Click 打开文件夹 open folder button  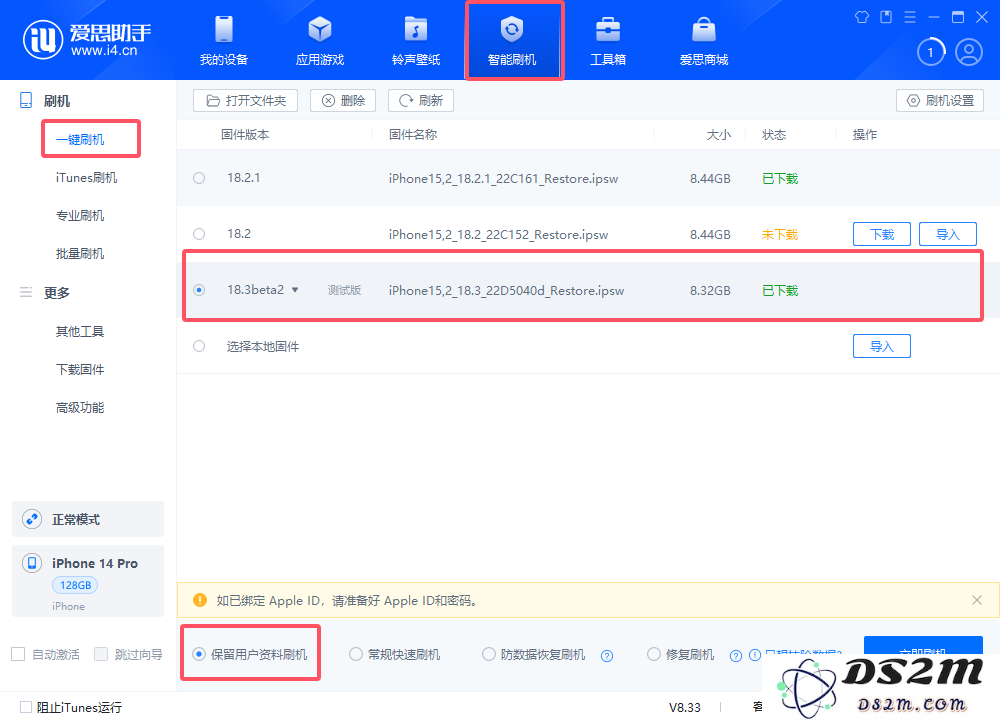point(246,101)
